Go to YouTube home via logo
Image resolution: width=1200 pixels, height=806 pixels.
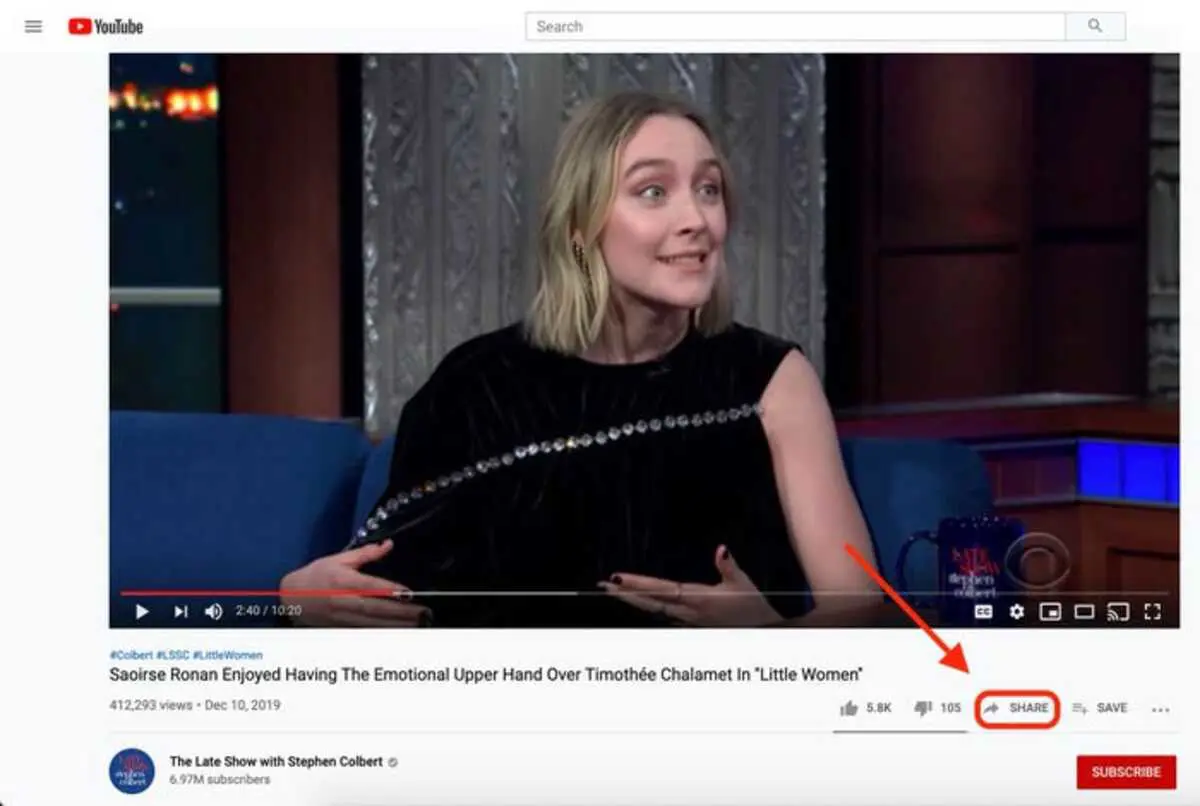(106, 27)
